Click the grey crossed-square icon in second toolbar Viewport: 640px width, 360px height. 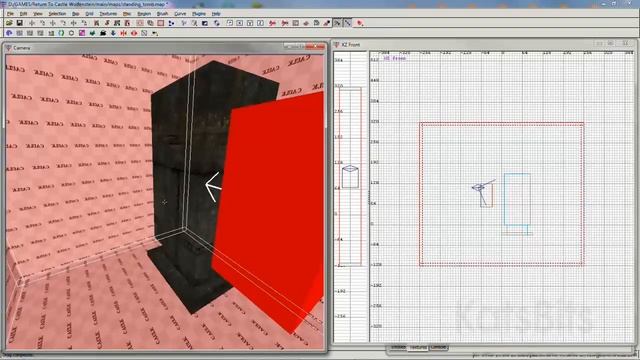[144, 33]
